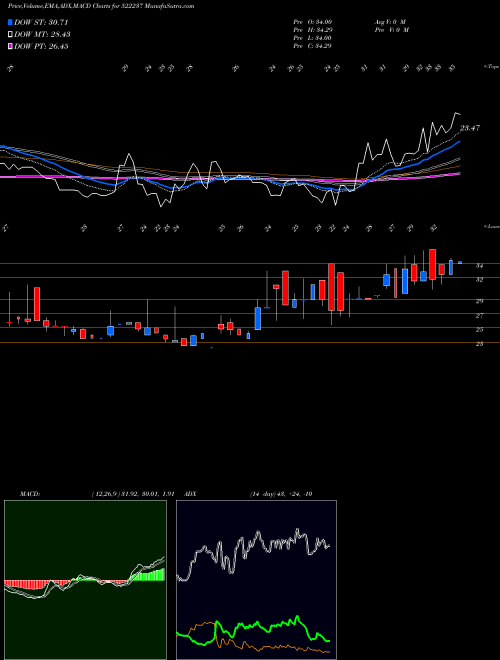Click inside the green MACD histogram chart

point(85,580)
